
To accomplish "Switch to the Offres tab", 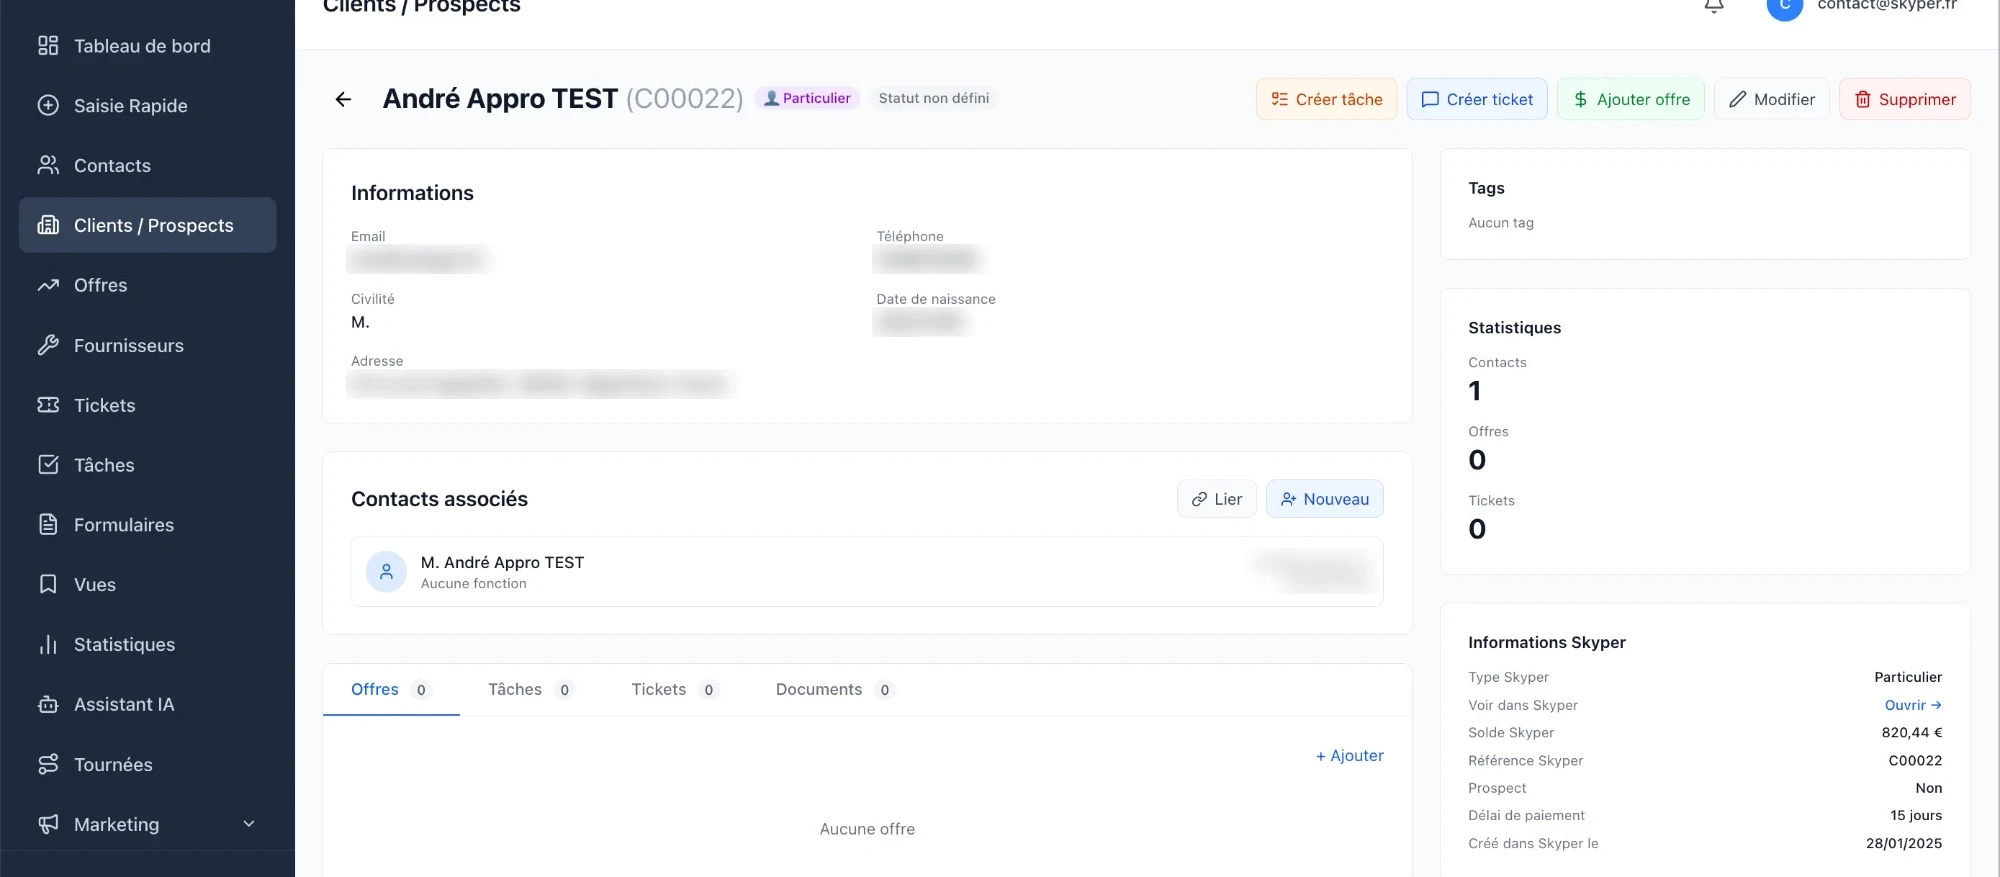I will pos(391,690).
